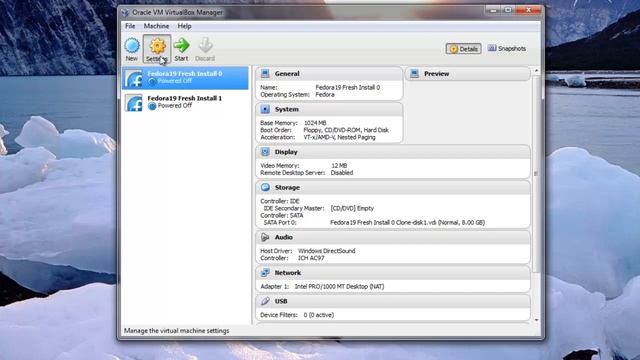
Task: Open the File menu
Action: pyautogui.click(x=130, y=26)
